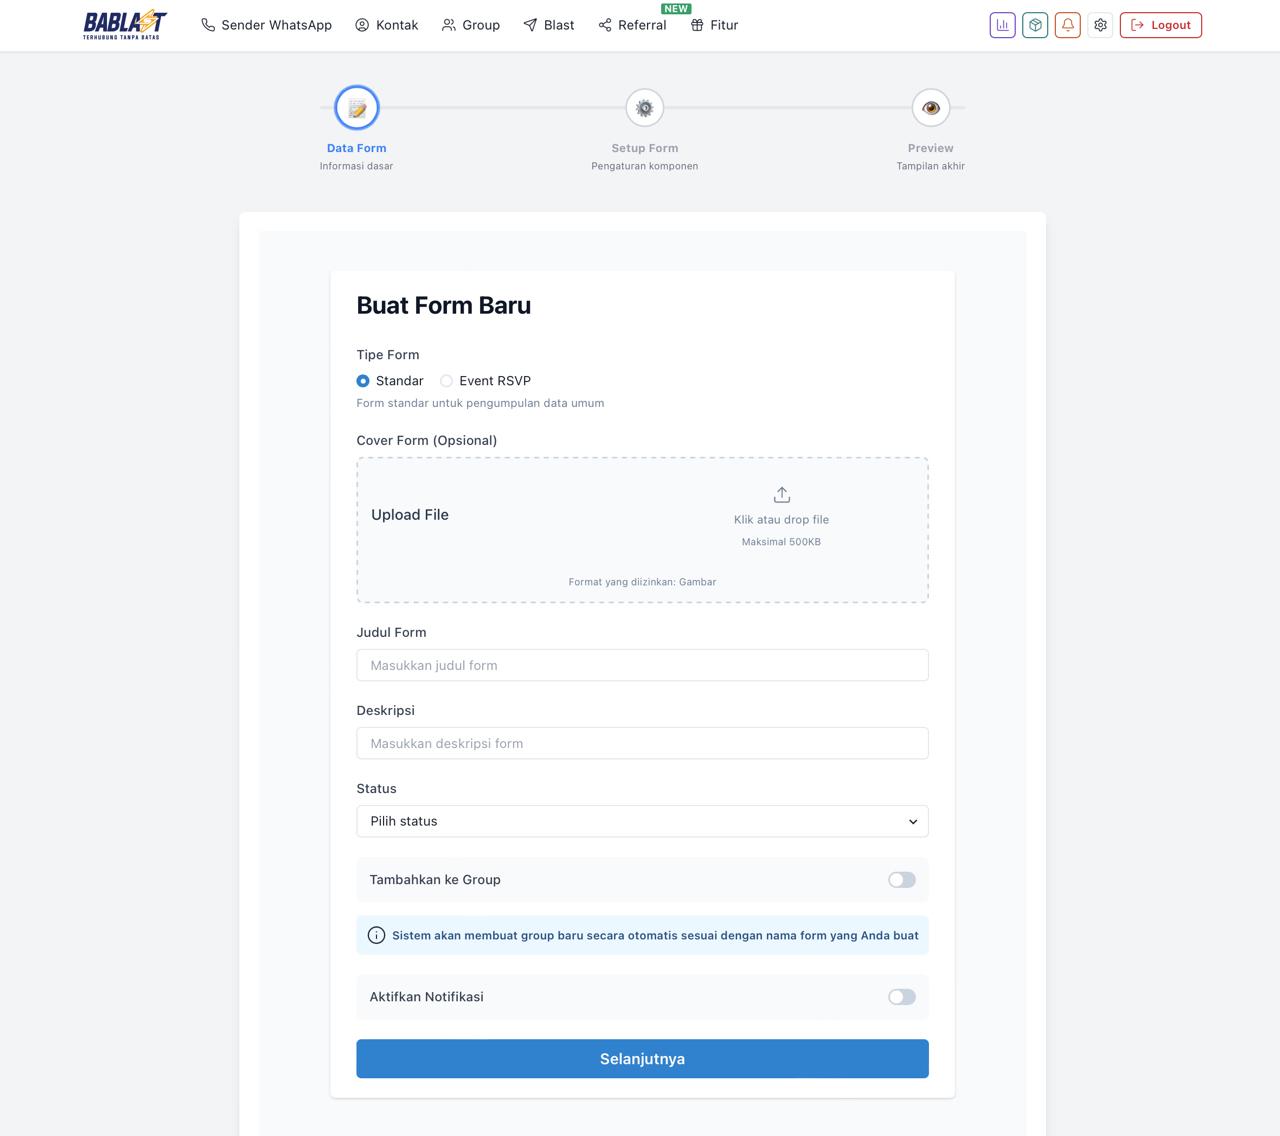Screen dimensions: 1280x1136
Task: Toggle Tambahkan ke Group switch
Action: [x=902, y=880]
